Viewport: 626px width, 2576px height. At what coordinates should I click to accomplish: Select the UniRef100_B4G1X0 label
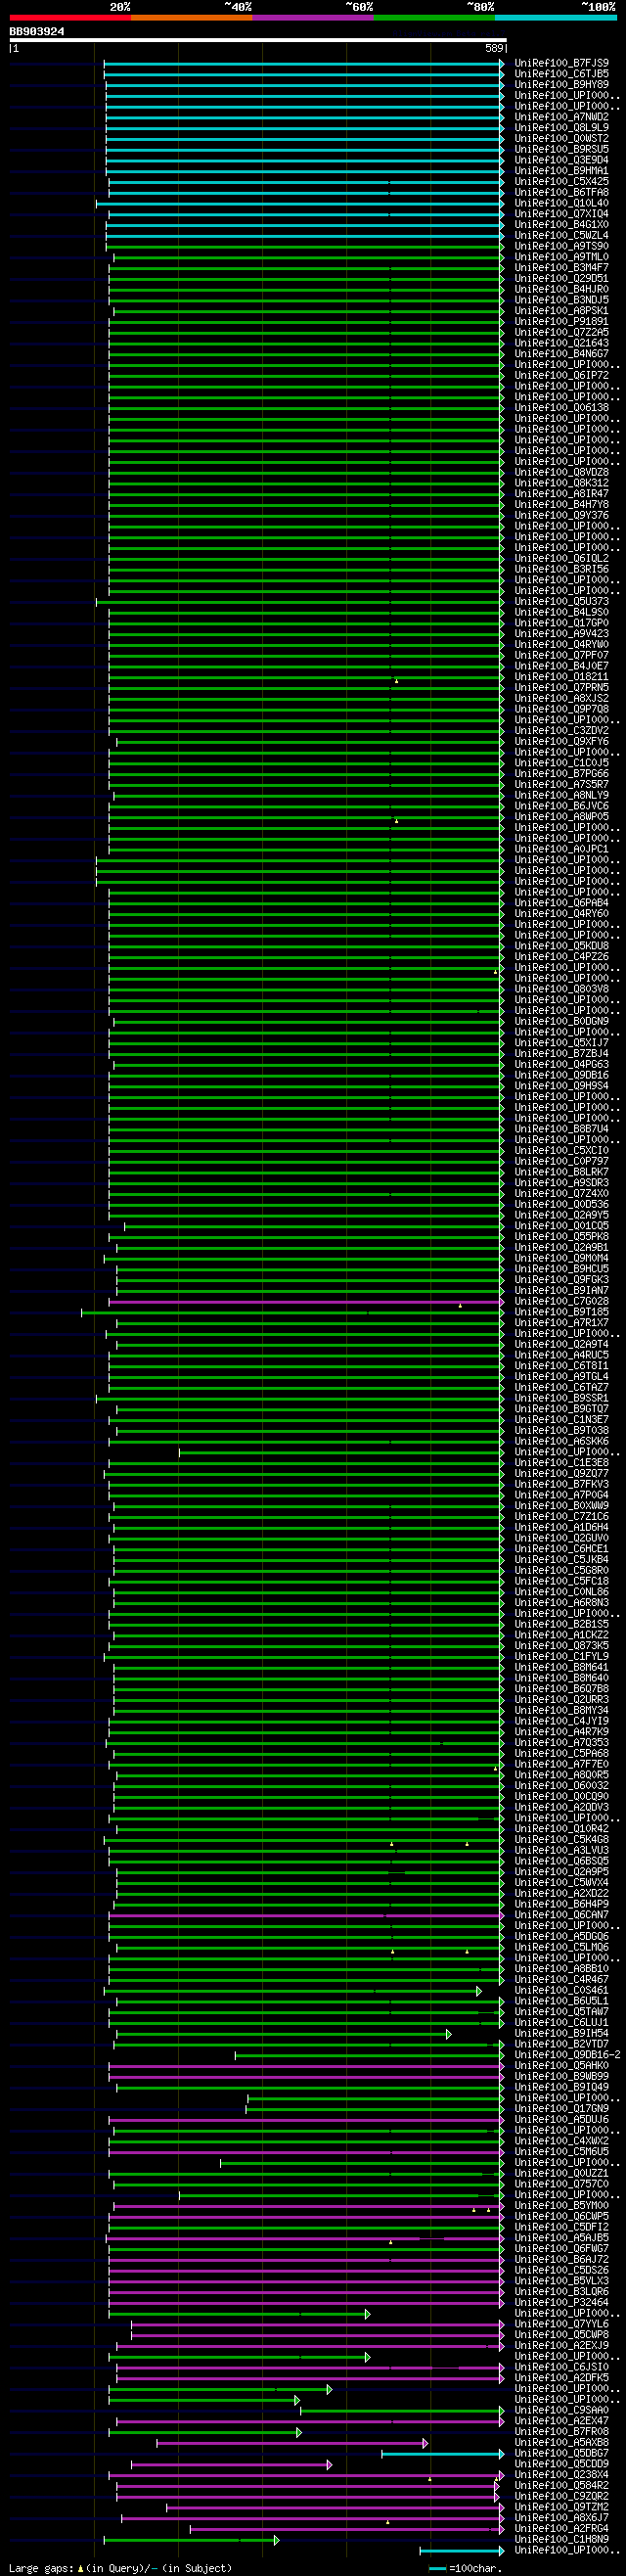click(561, 225)
